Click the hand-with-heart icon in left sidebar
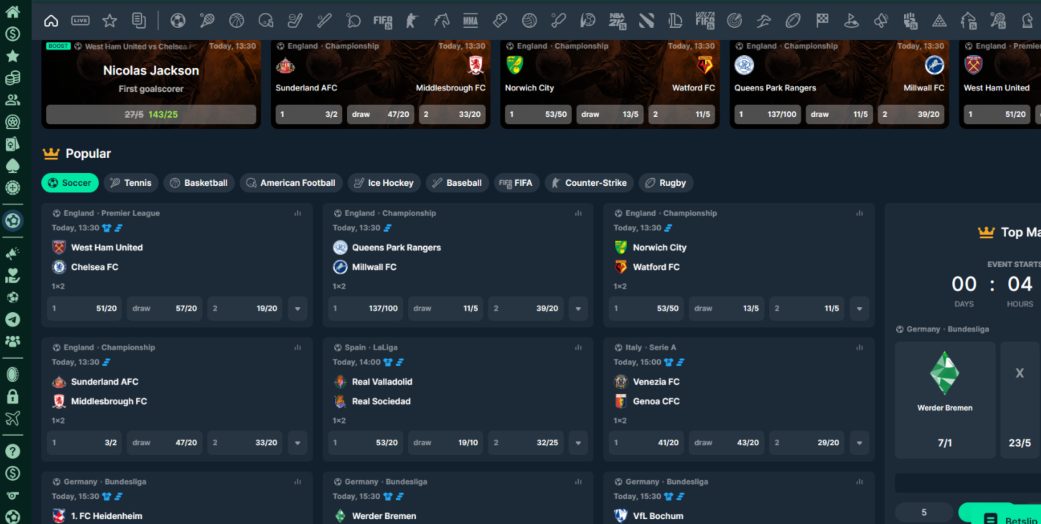This screenshot has height=524, width=1041. 13,276
